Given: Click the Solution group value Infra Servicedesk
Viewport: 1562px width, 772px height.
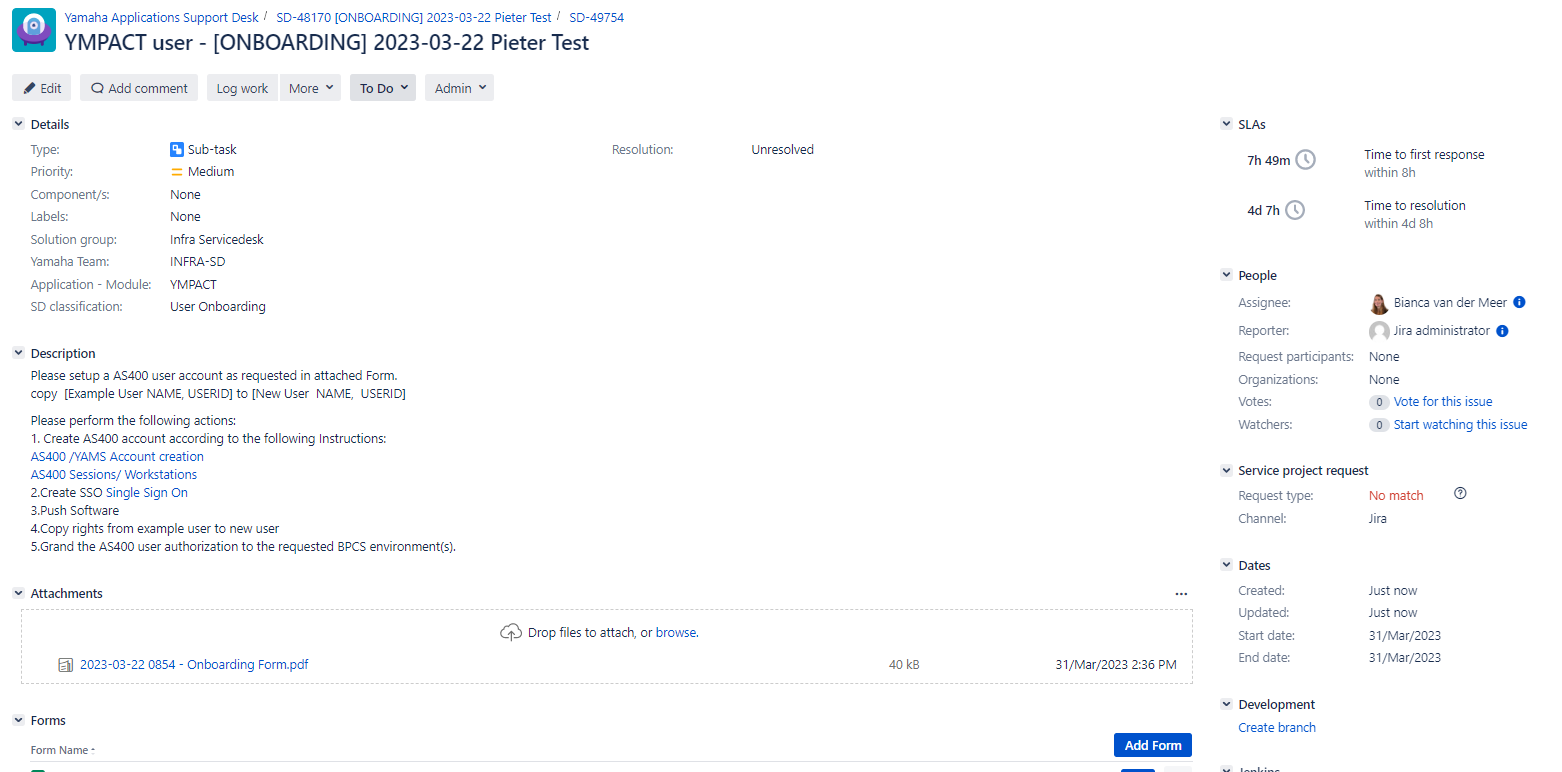Looking at the screenshot, I should coord(217,240).
